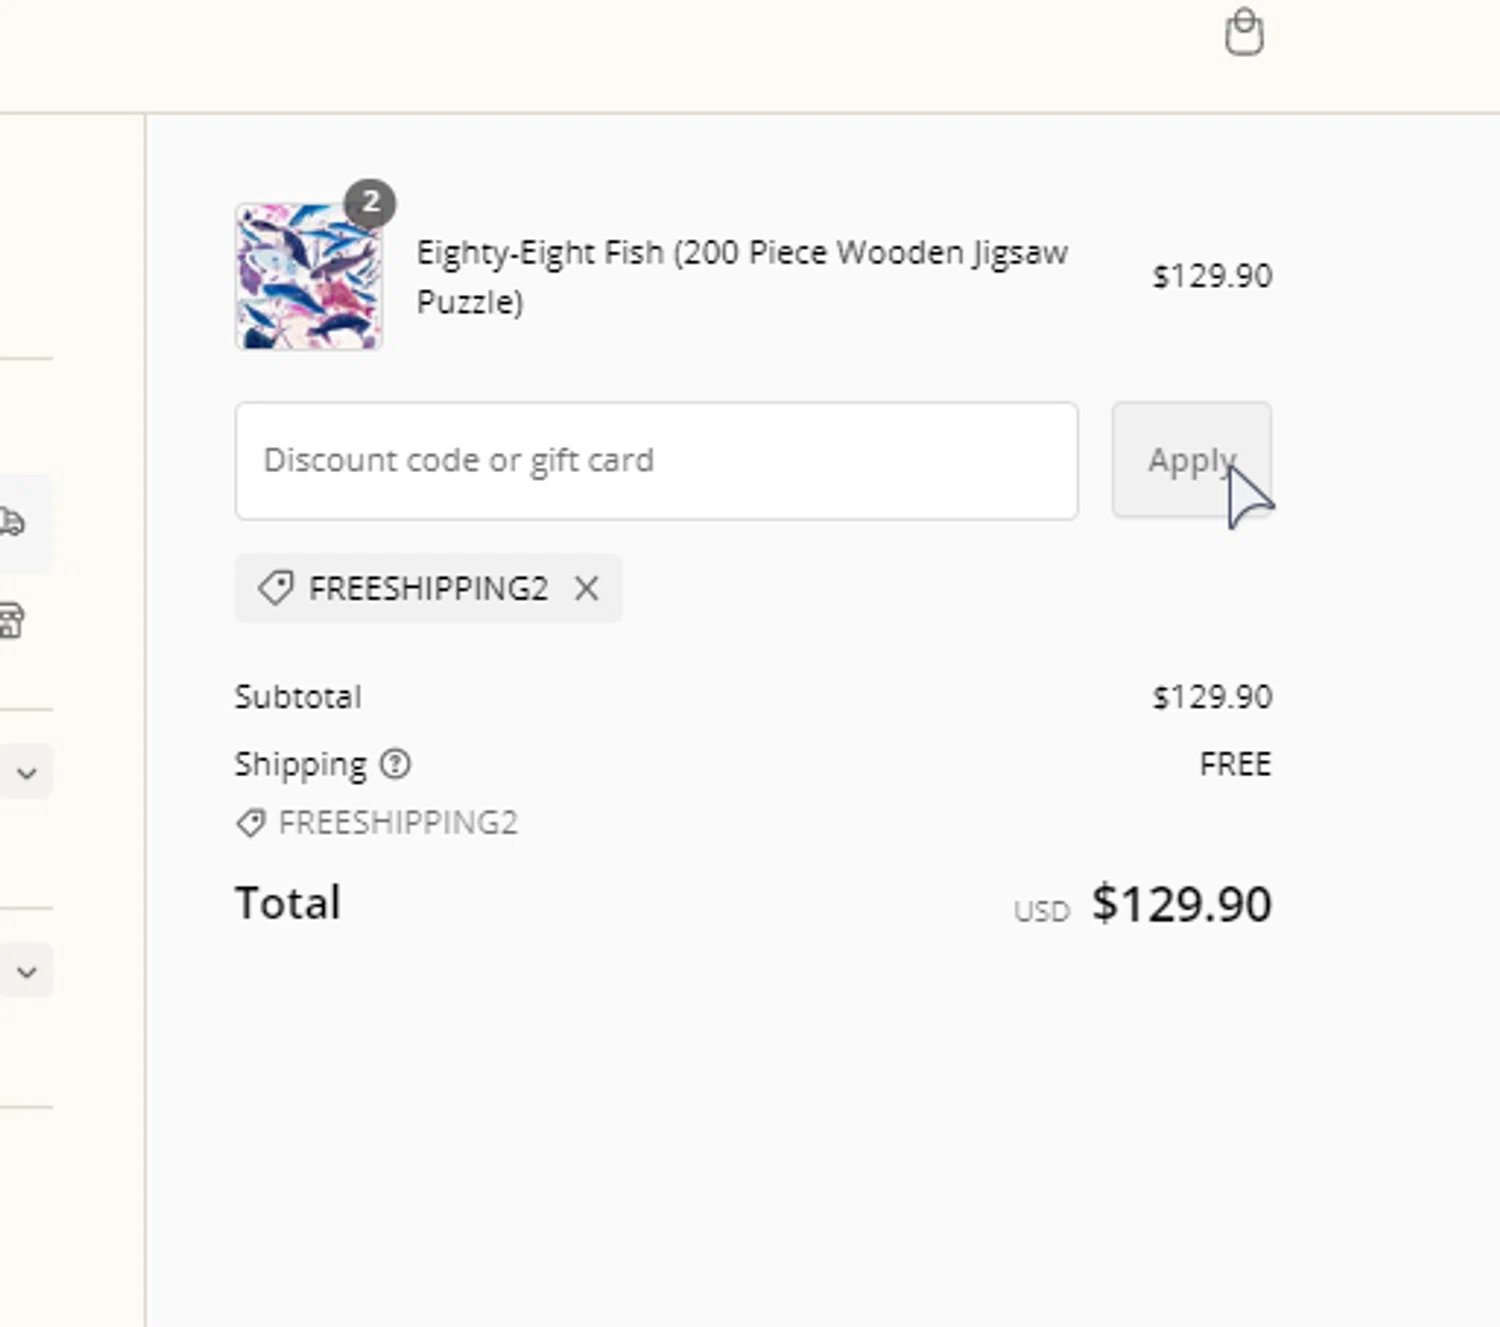Select the store pickup icon at left edge
This screenshot has height=1327, width=1500.
[12, 620]
